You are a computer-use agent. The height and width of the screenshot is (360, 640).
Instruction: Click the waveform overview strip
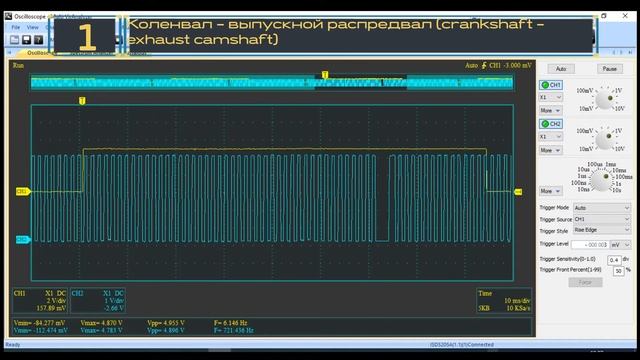point(272,83)
